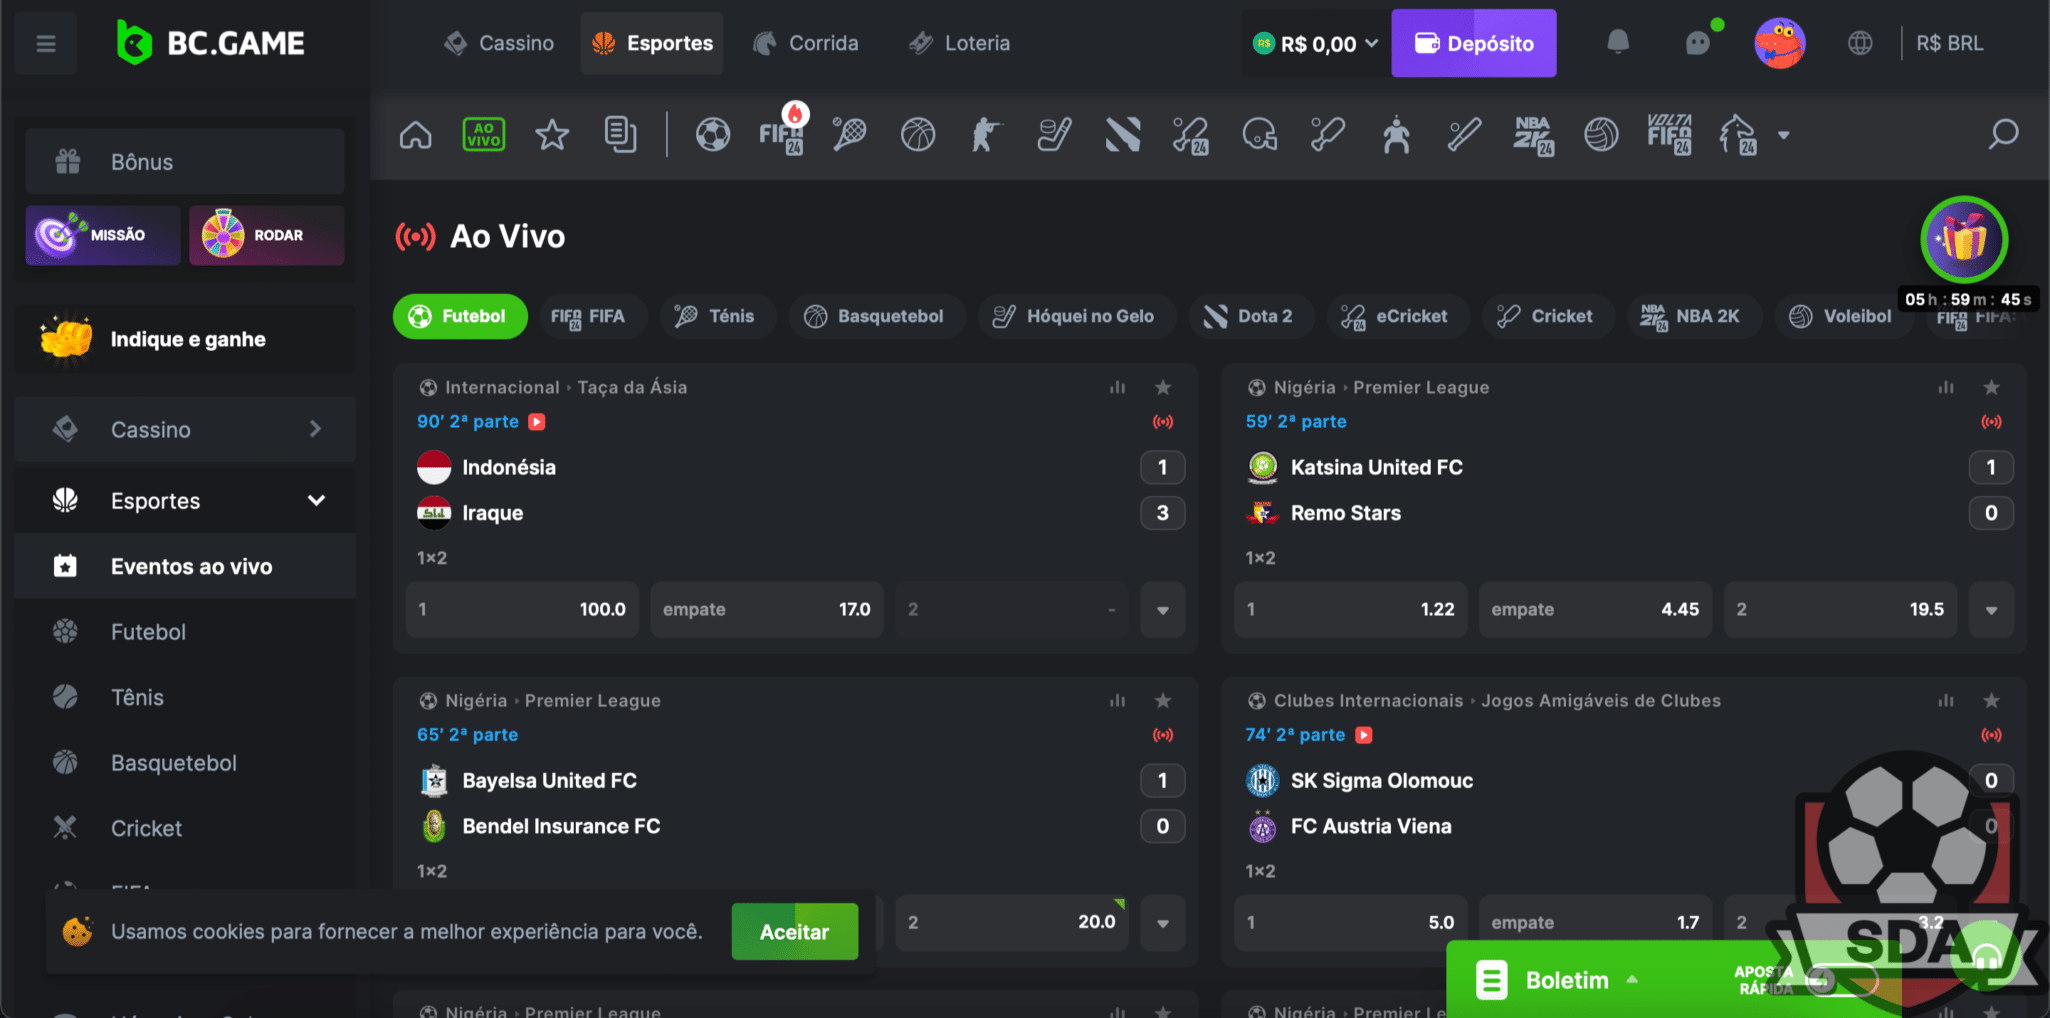Favorite the Bayelsa United match
2050x1018 pixels.
(1163, 700)
